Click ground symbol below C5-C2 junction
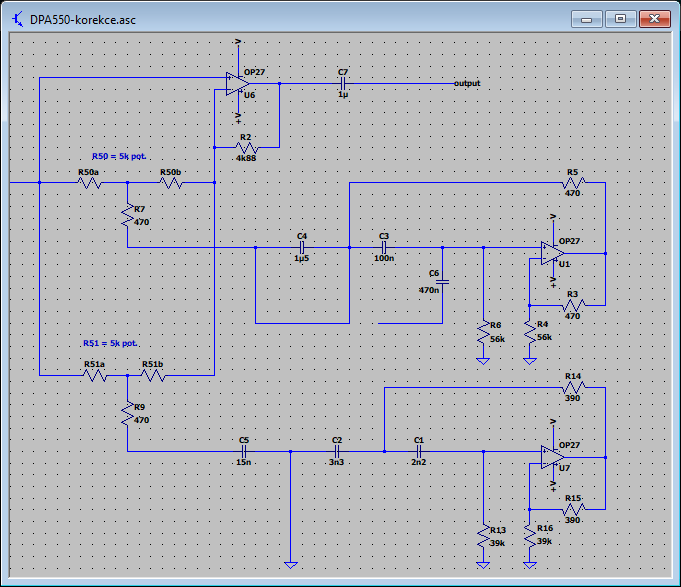This screenshot has height=587, width=681. click(291, 565)
